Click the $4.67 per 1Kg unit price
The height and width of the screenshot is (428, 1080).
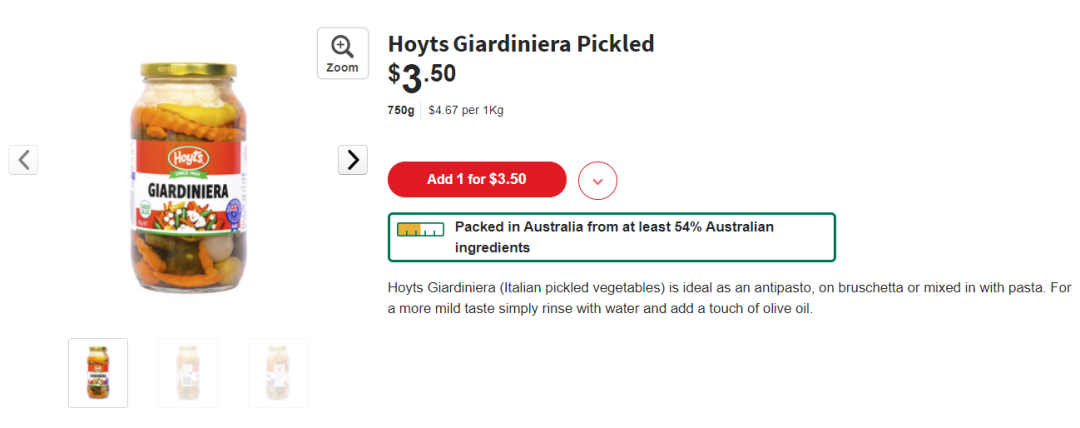[x=466, y=110]
